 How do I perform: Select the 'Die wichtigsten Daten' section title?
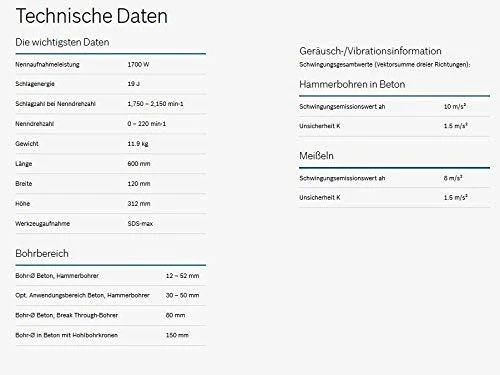[x=62, y=42]
